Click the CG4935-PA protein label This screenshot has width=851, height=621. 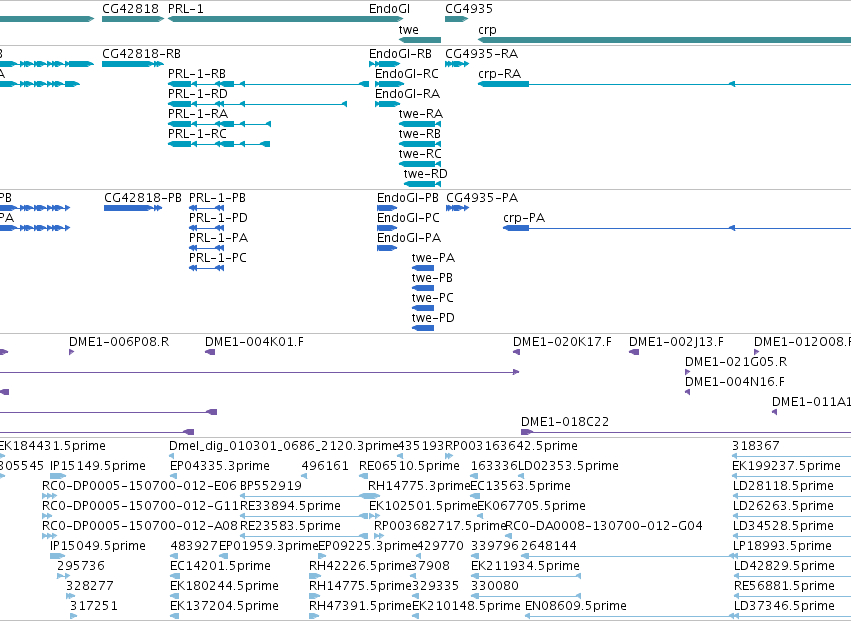coord(482,198)
